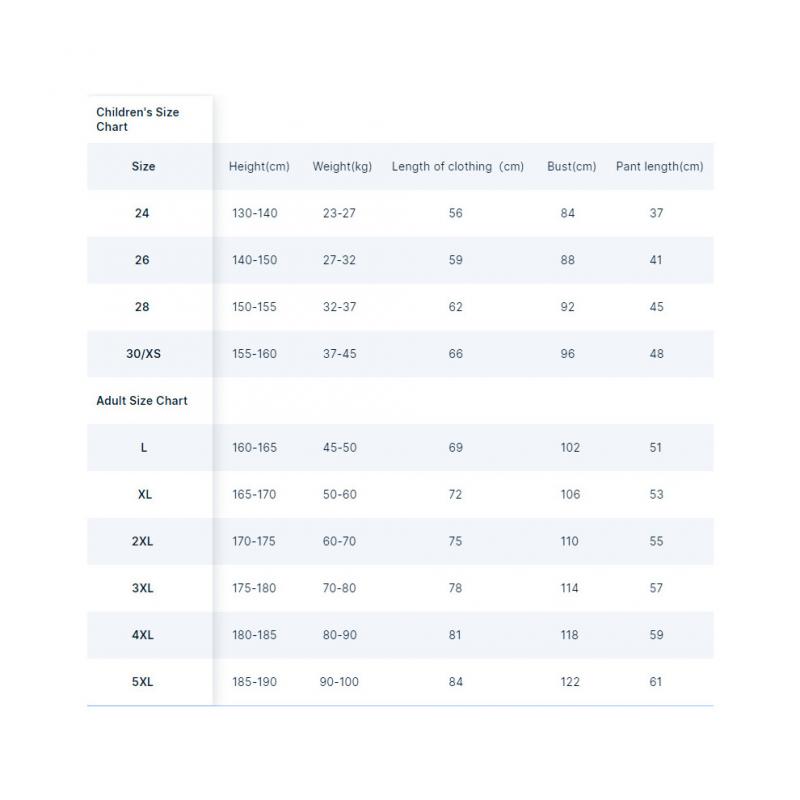Image resolution: width=800 pixels, height=800 pixels.
Task: Click the Pant length(cm) header
Action: [x=659, y=167]
